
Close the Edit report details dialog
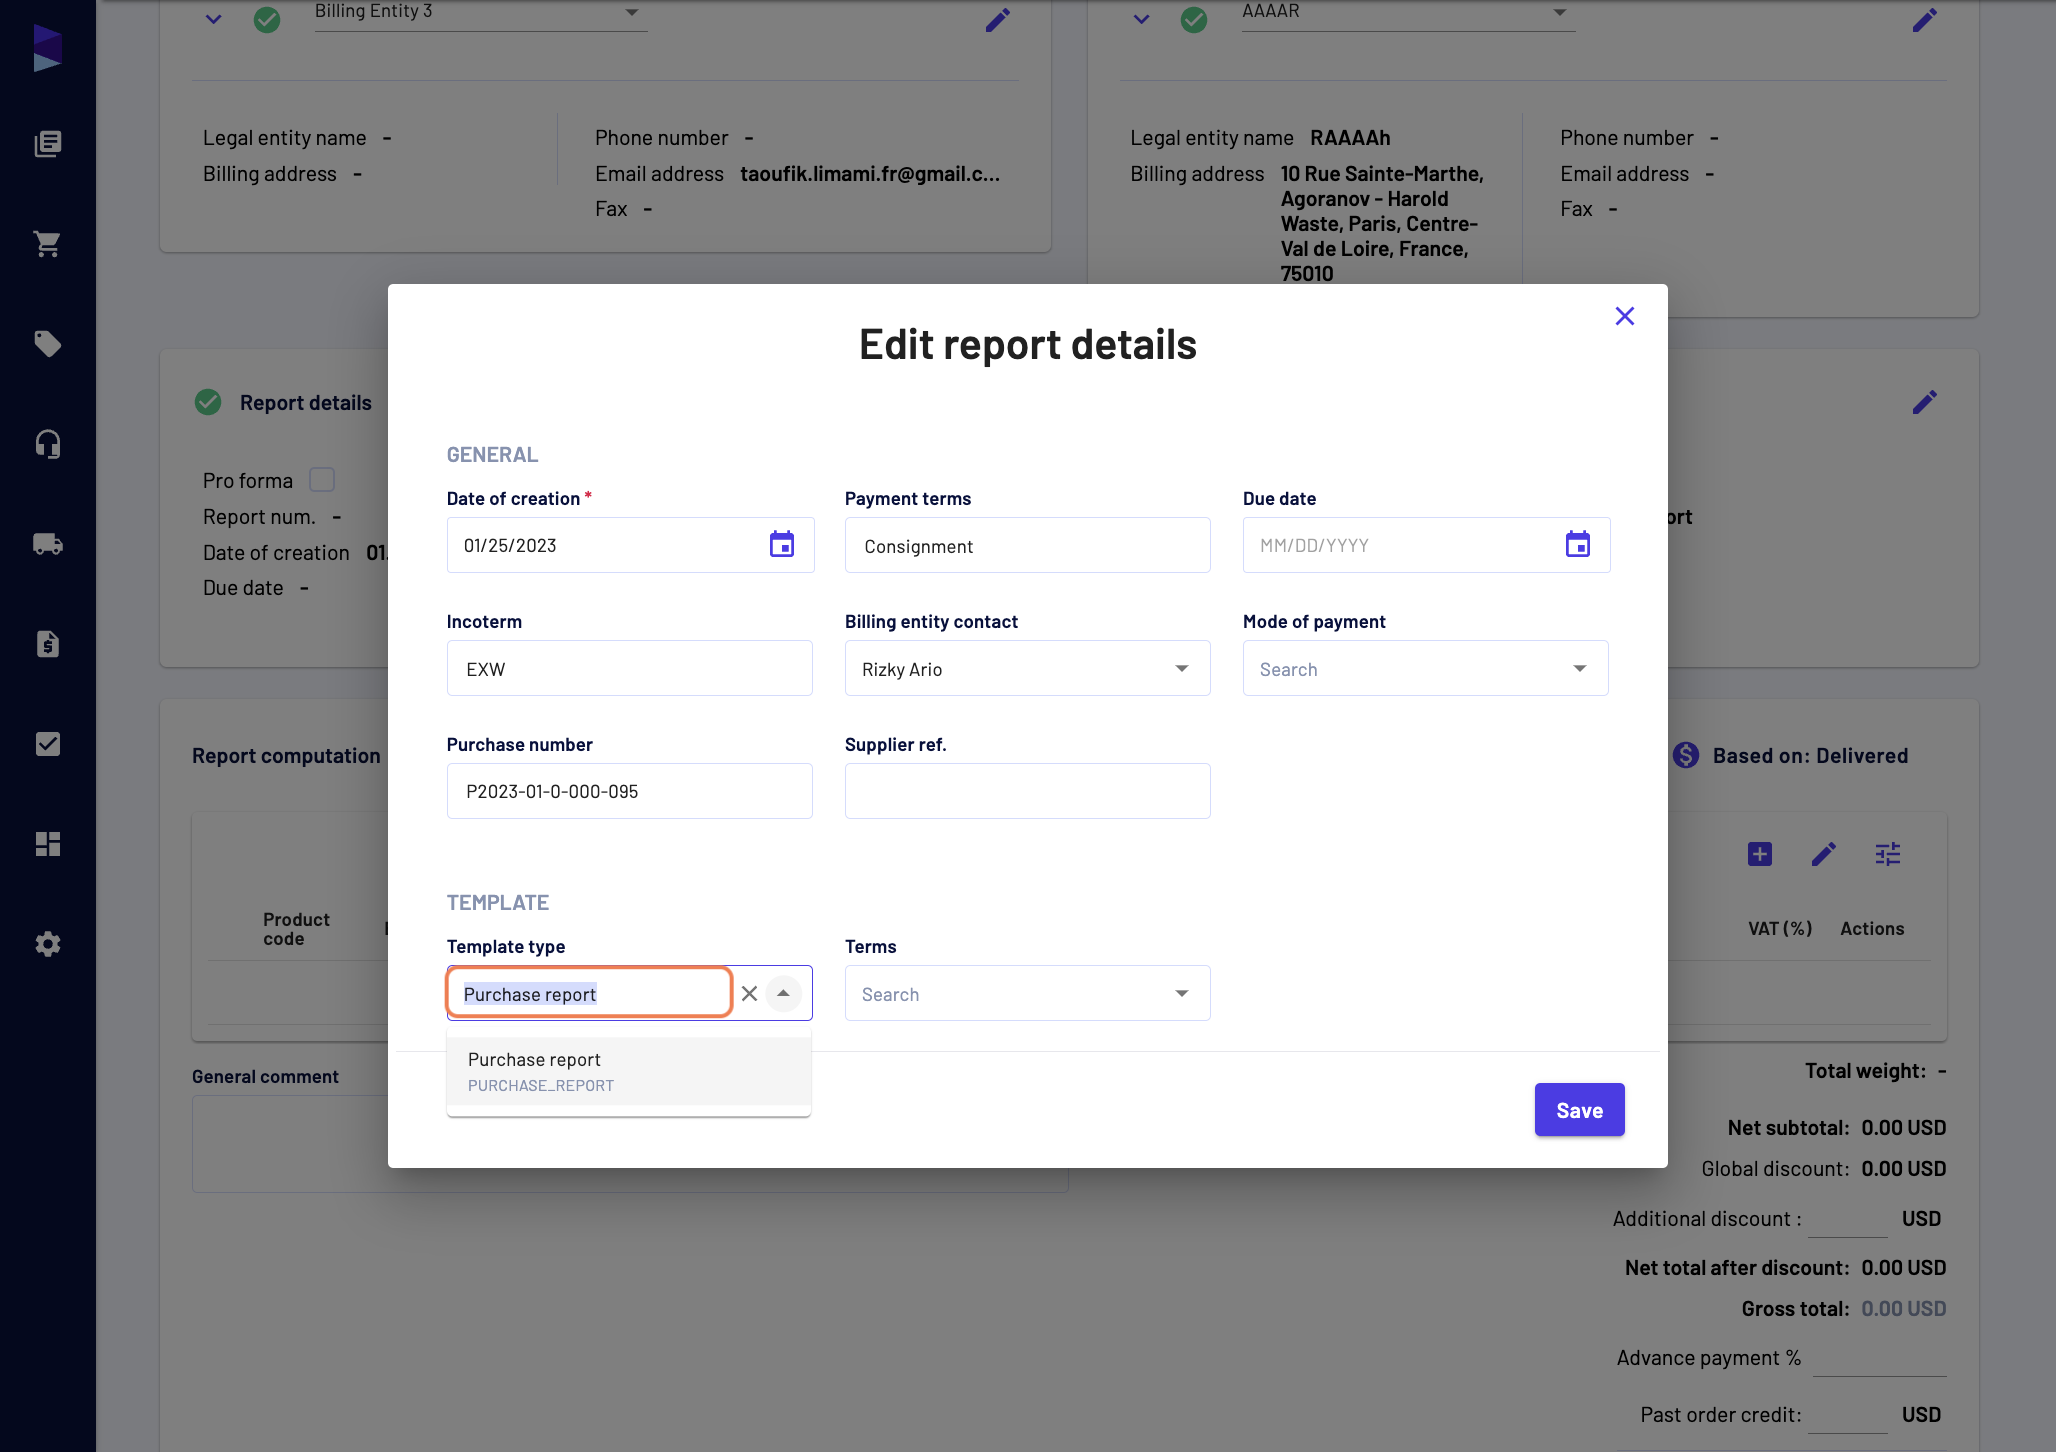[1625, 316]
